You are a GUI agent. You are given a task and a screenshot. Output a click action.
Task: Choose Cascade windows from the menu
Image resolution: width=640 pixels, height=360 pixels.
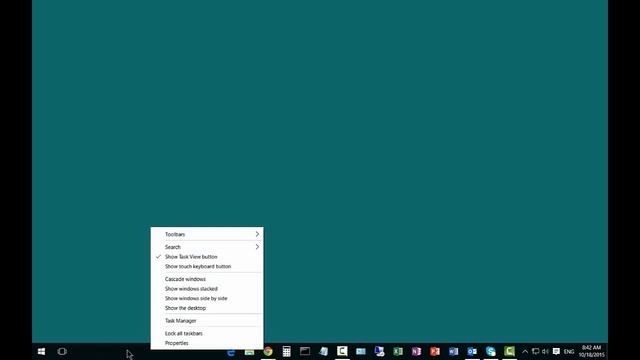[x=207, y=279]
